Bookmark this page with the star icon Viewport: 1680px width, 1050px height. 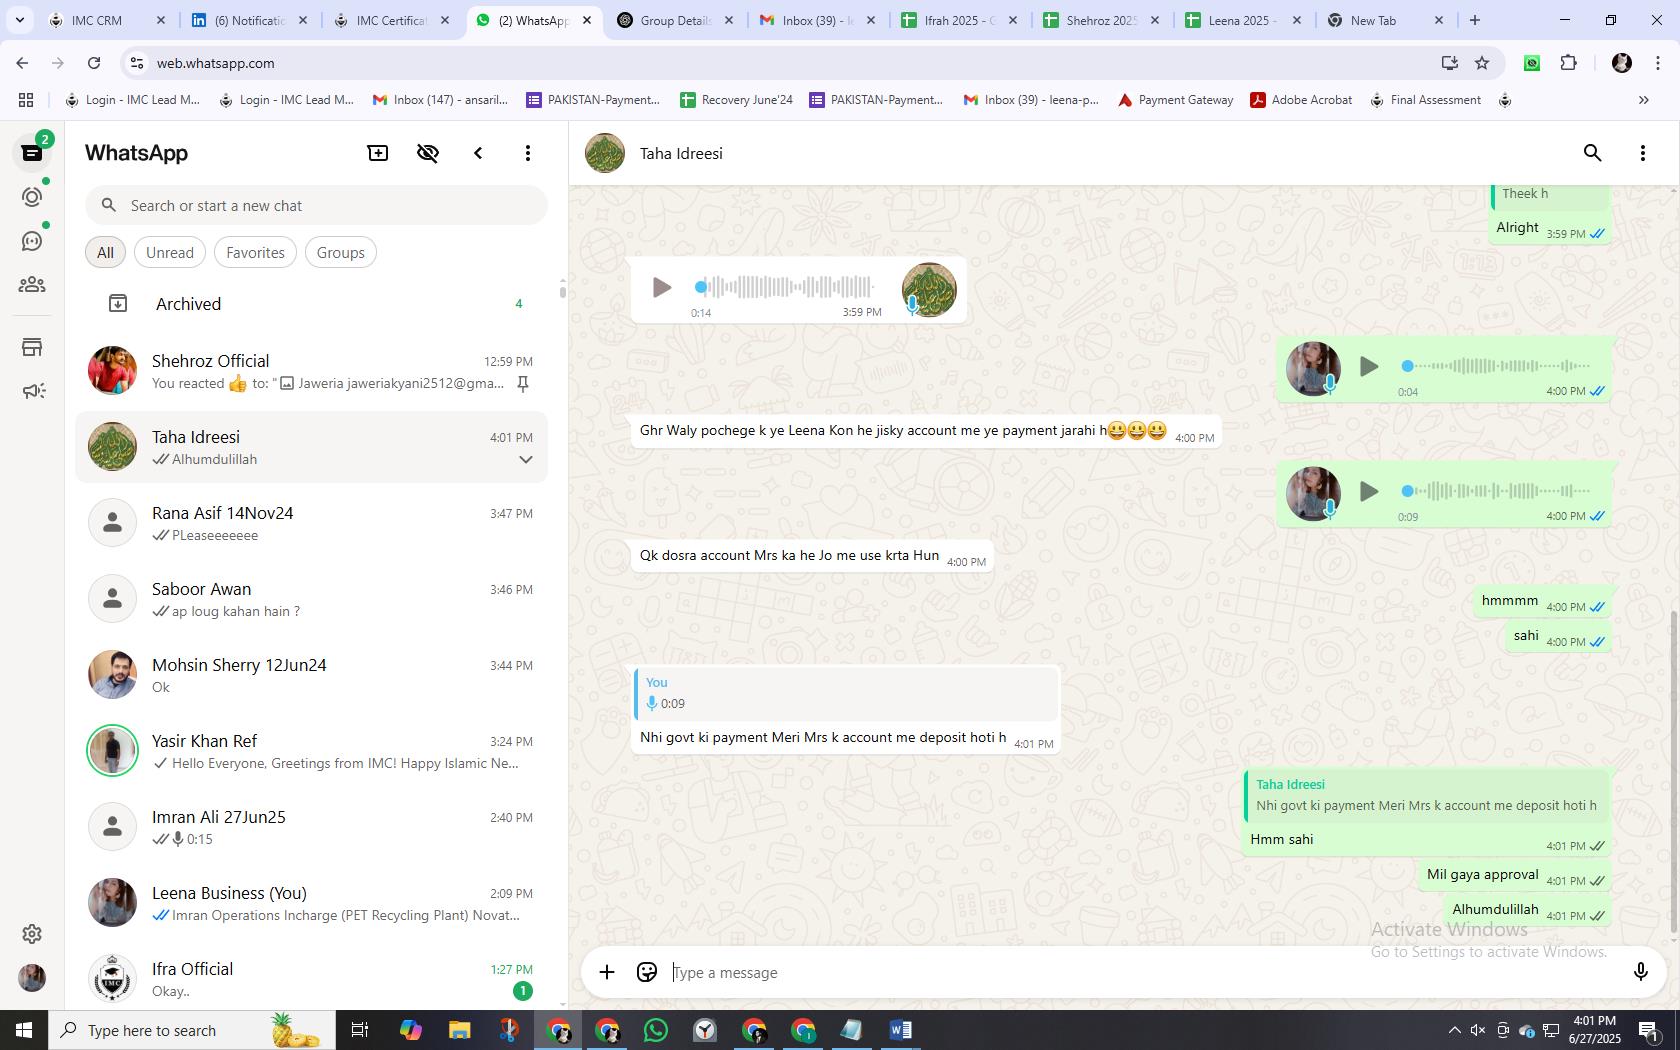pyautogui.click(x=1482, y=63)
